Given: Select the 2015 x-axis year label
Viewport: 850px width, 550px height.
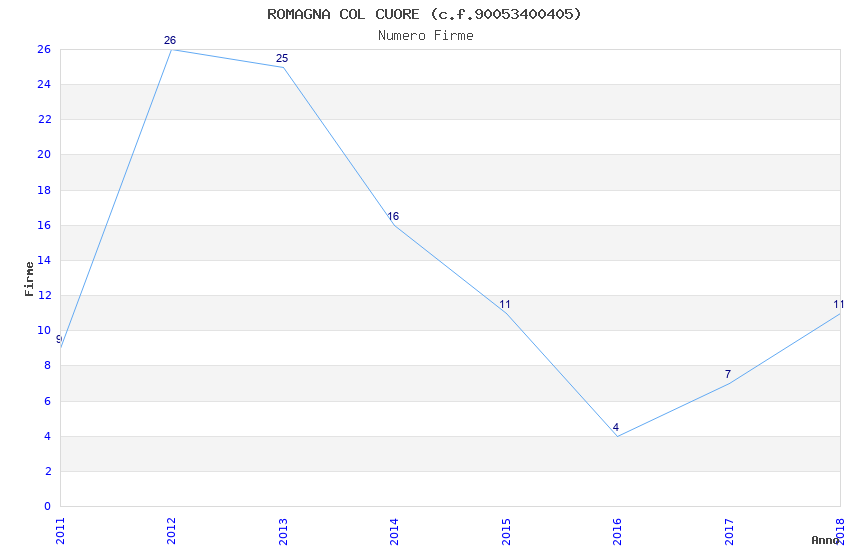Looking at the screenshot, I should pyautogui.click(x=506, y=531).
